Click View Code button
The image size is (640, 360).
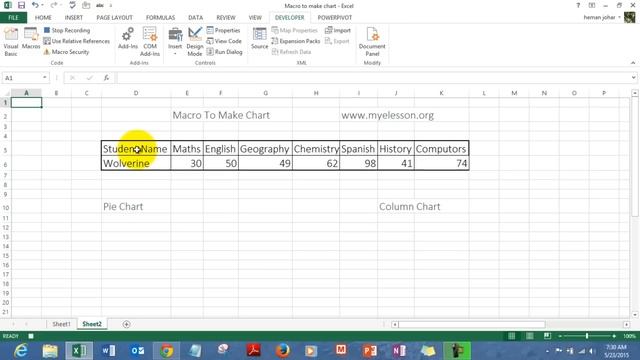click(x=224, y=41)
